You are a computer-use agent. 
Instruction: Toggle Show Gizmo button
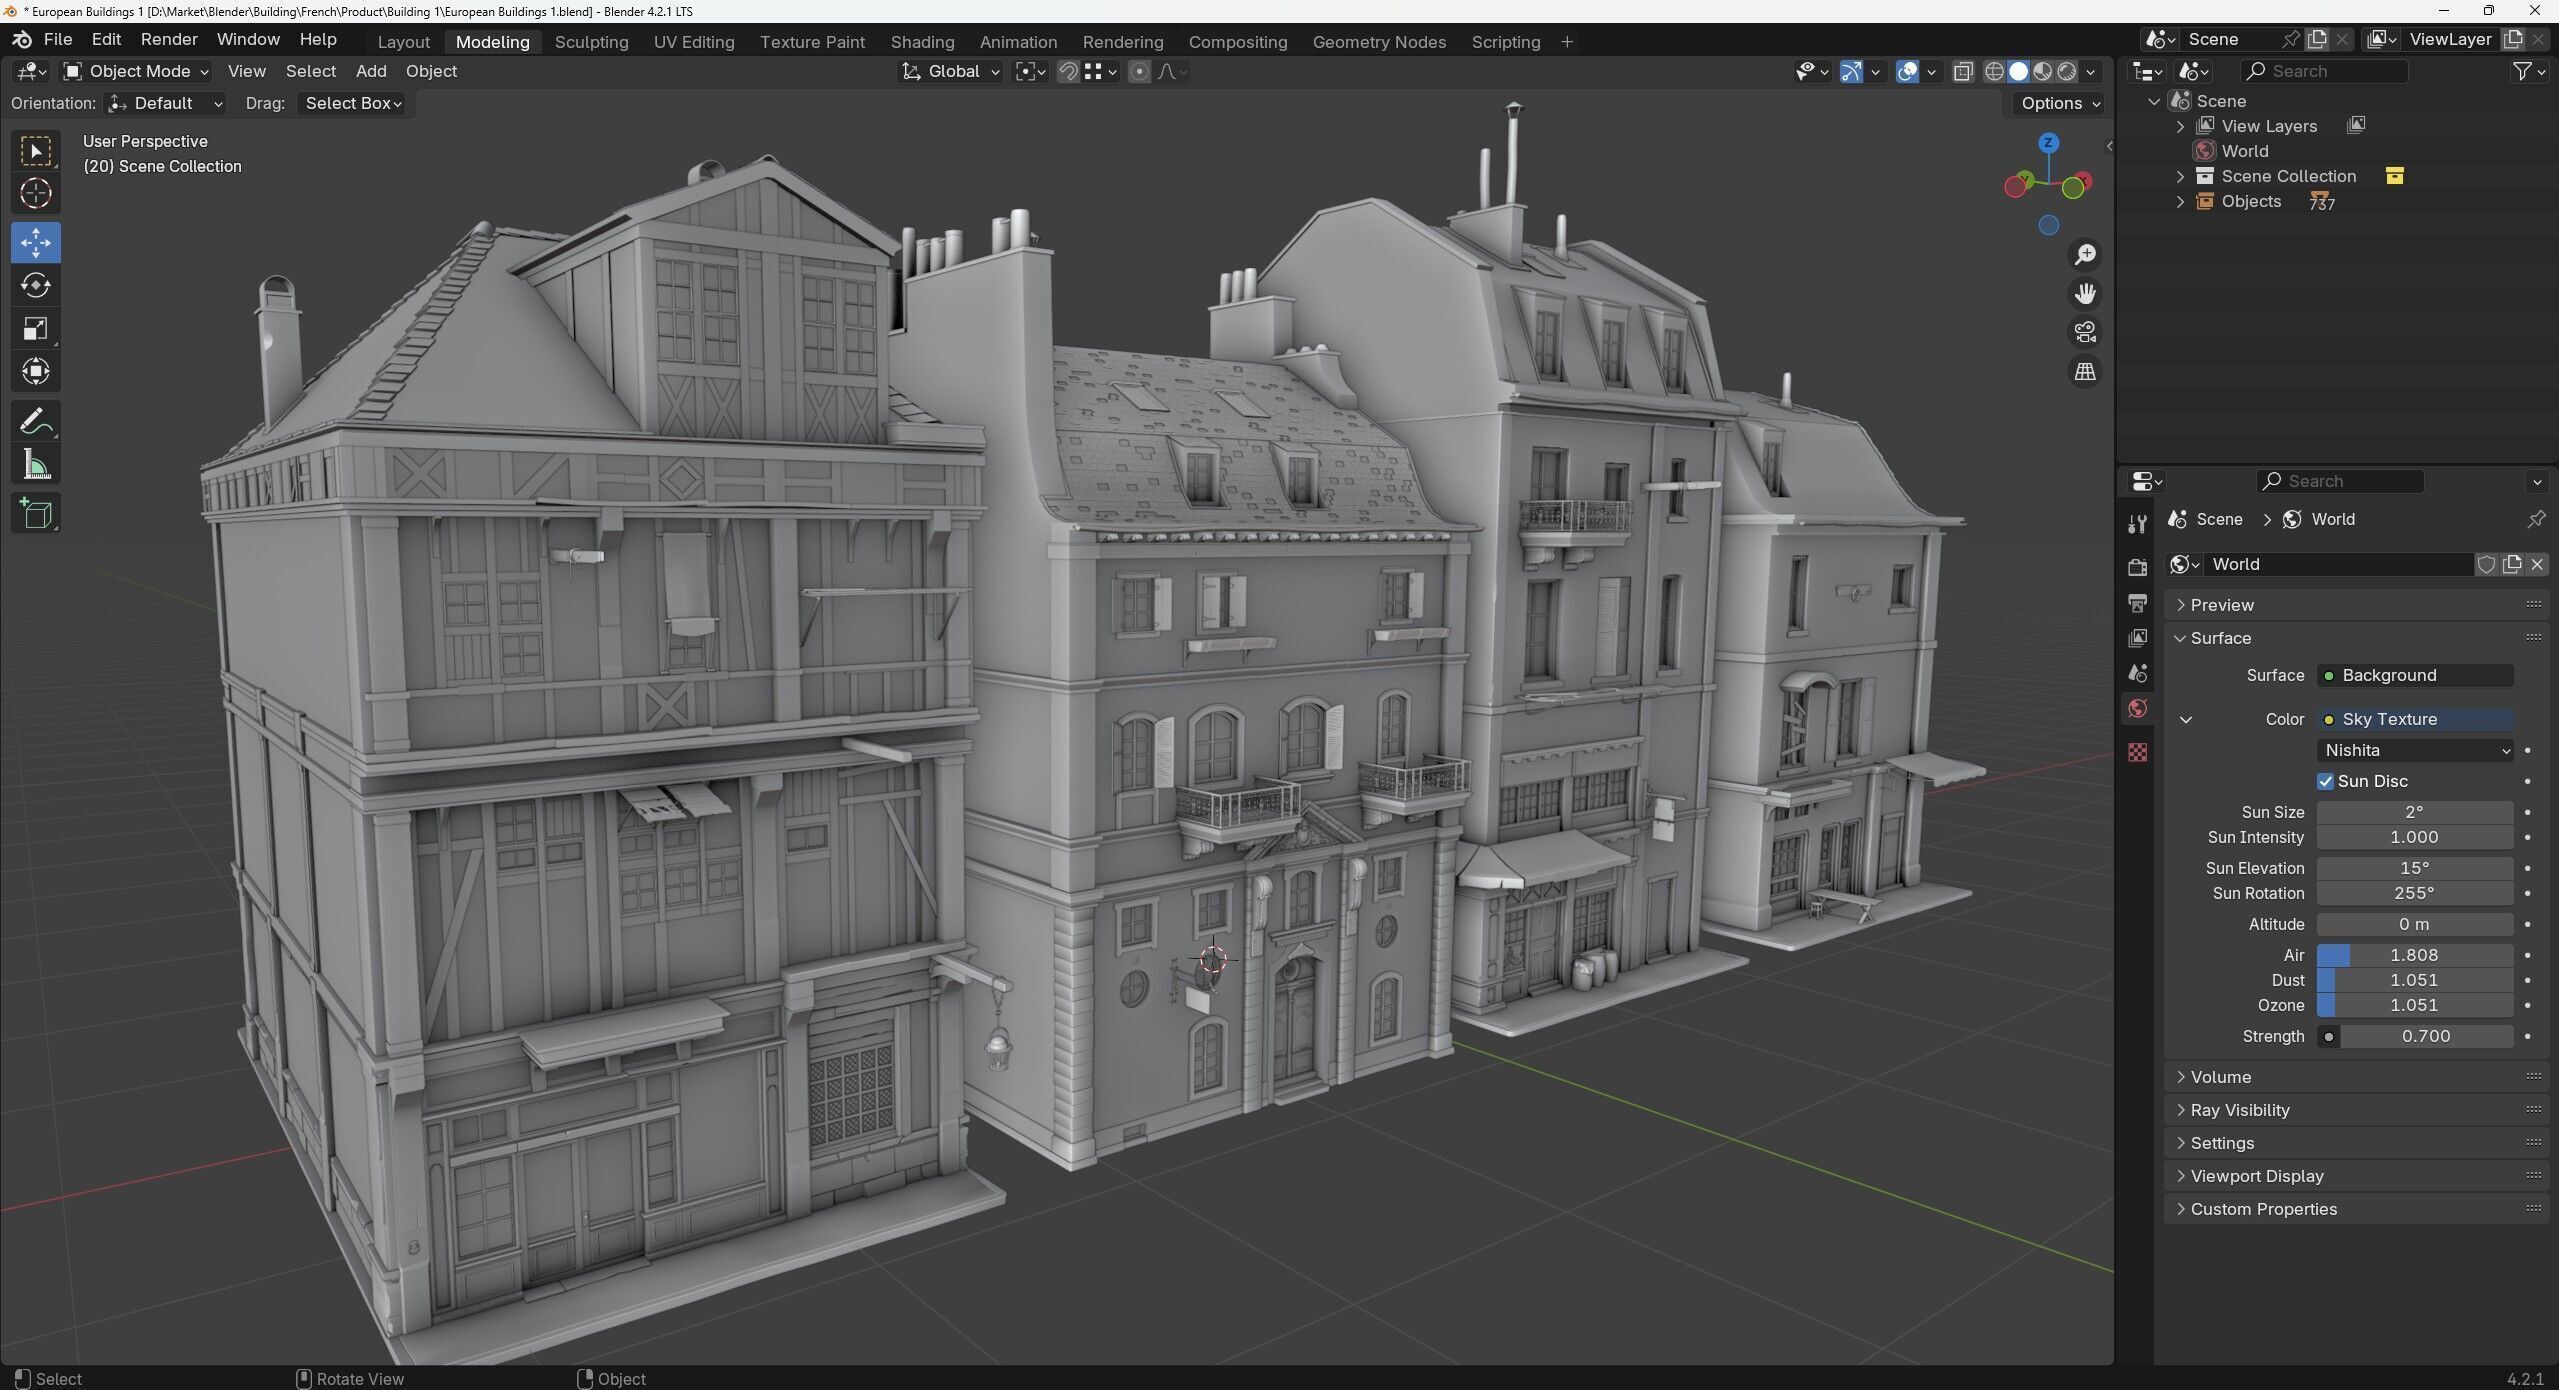pos(1851,71)
